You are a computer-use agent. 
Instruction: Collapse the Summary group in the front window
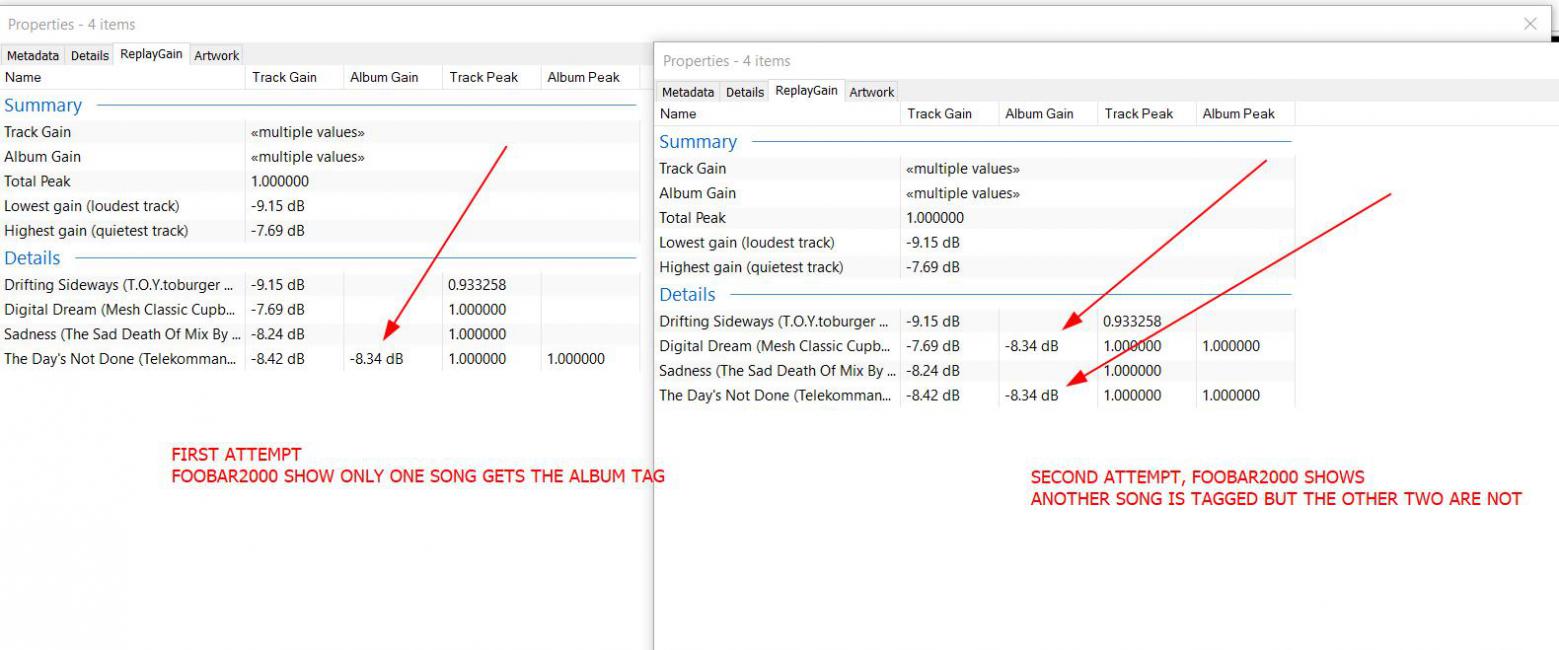[698, 142]
